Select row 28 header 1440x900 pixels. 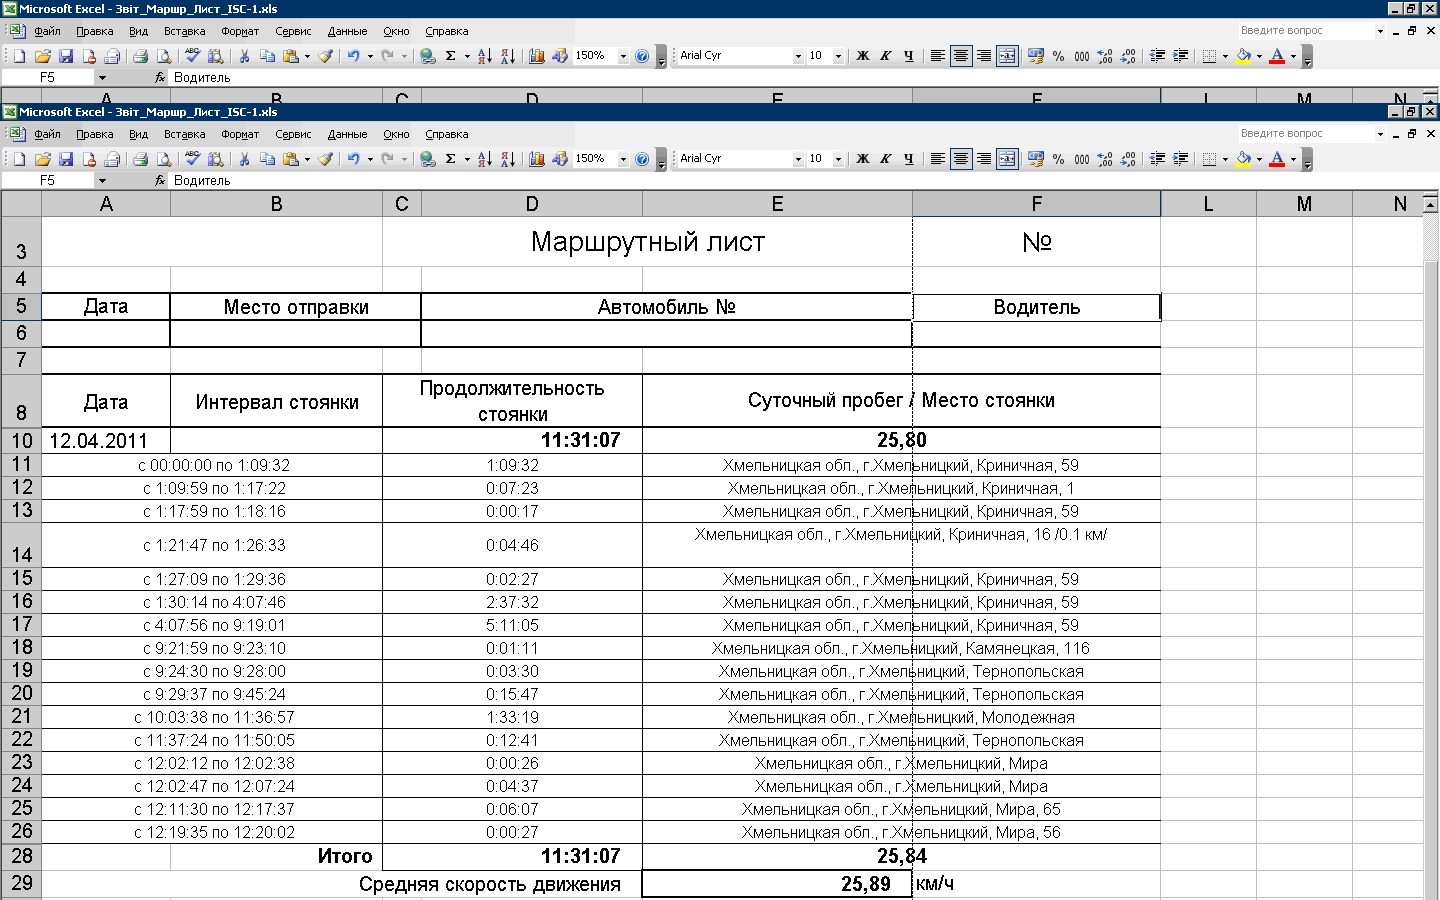click(21, 856)
